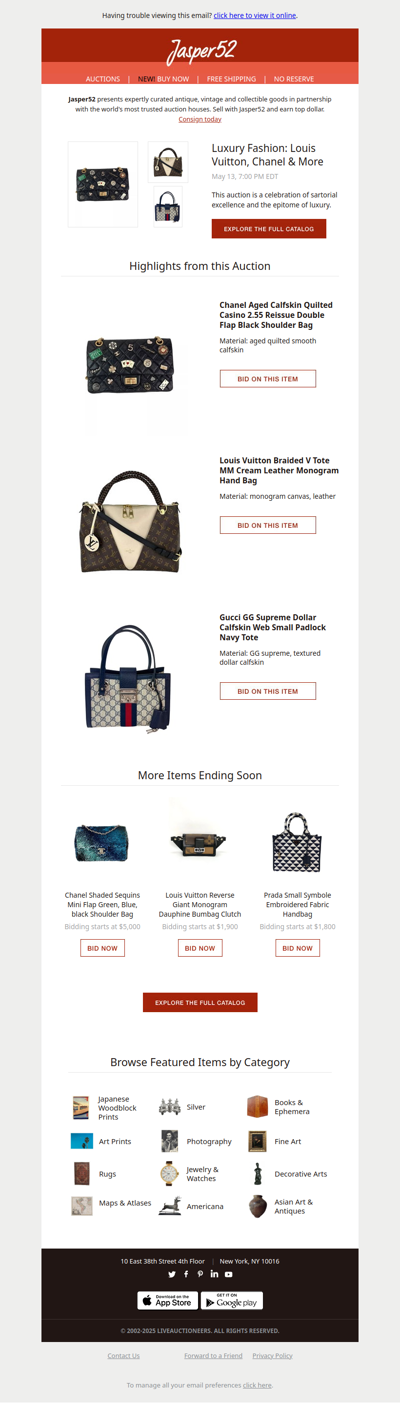
Task: Click the Pinterest footer icon
Action: click(200, 1274)
